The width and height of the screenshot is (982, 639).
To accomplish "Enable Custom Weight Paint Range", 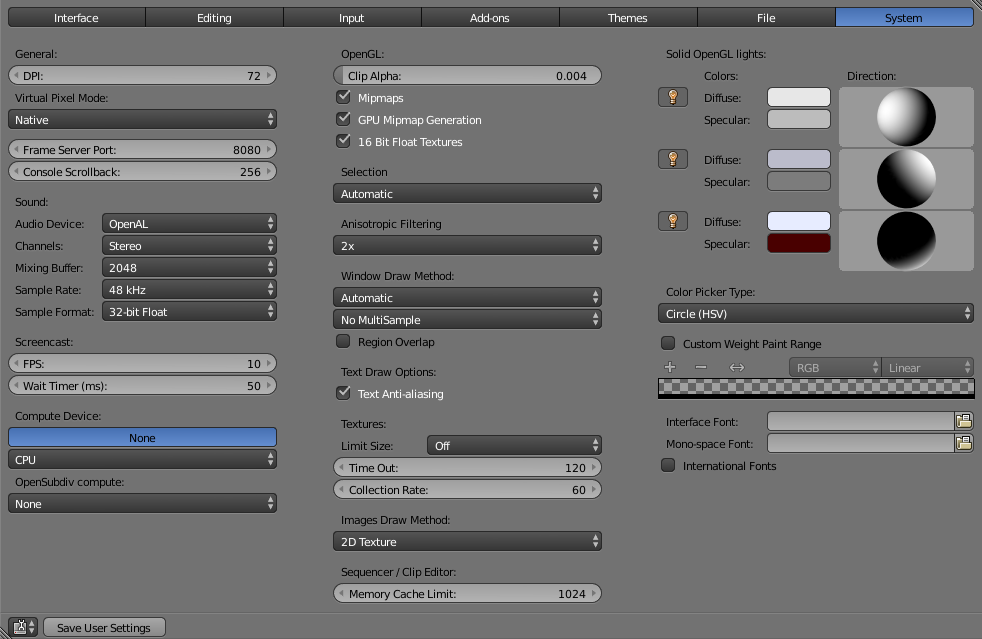I will (668, 343).
